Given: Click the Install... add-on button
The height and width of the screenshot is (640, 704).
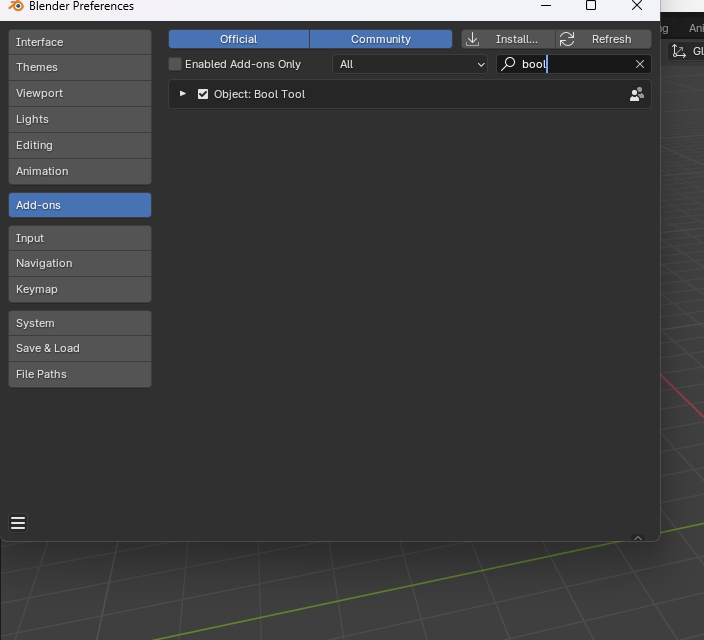Looking at the screenshot, I should pyautogui.click(x=508, y=39).
